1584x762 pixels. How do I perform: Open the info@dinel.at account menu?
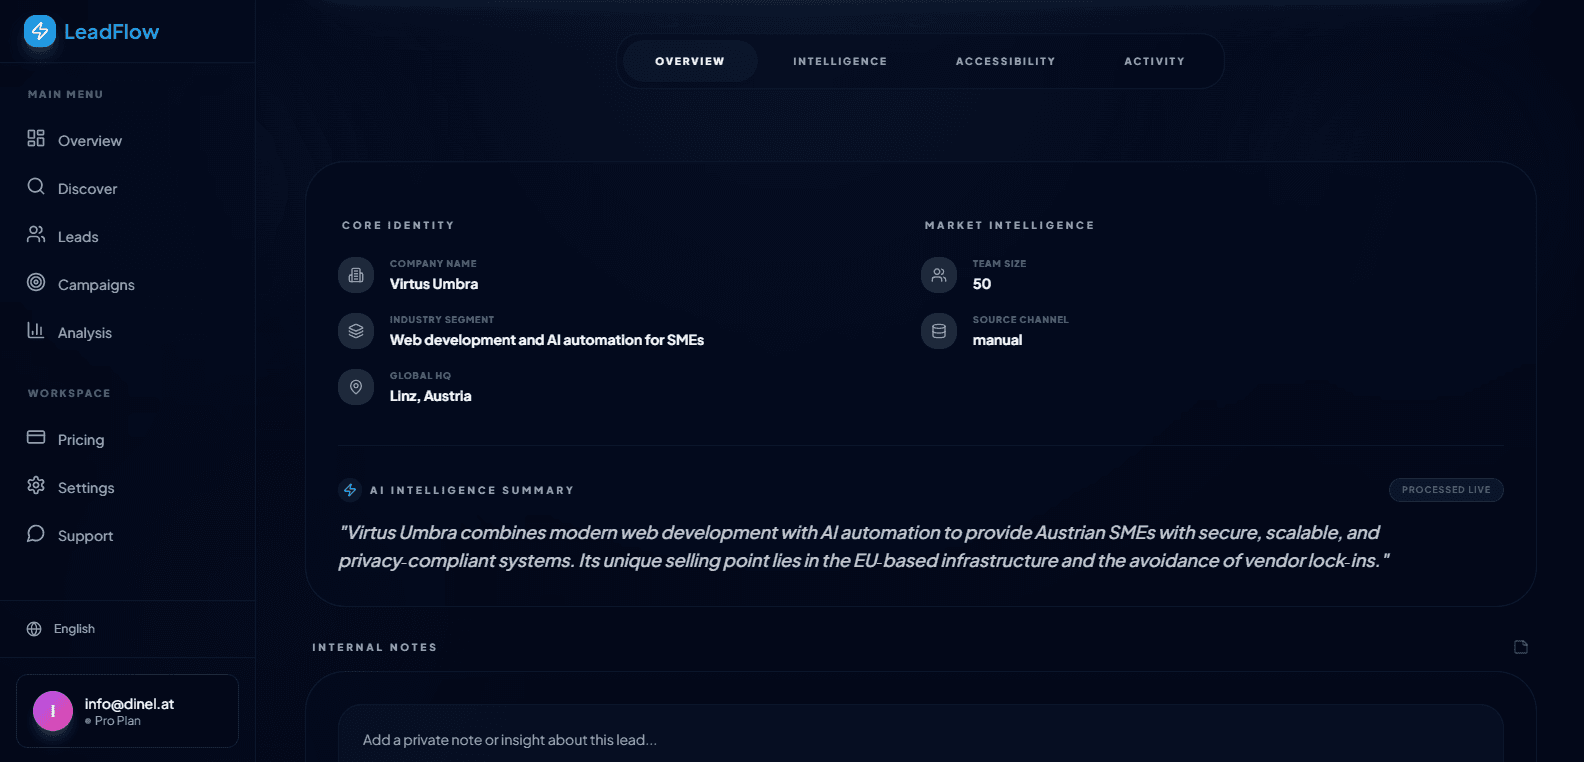[127, 711]
